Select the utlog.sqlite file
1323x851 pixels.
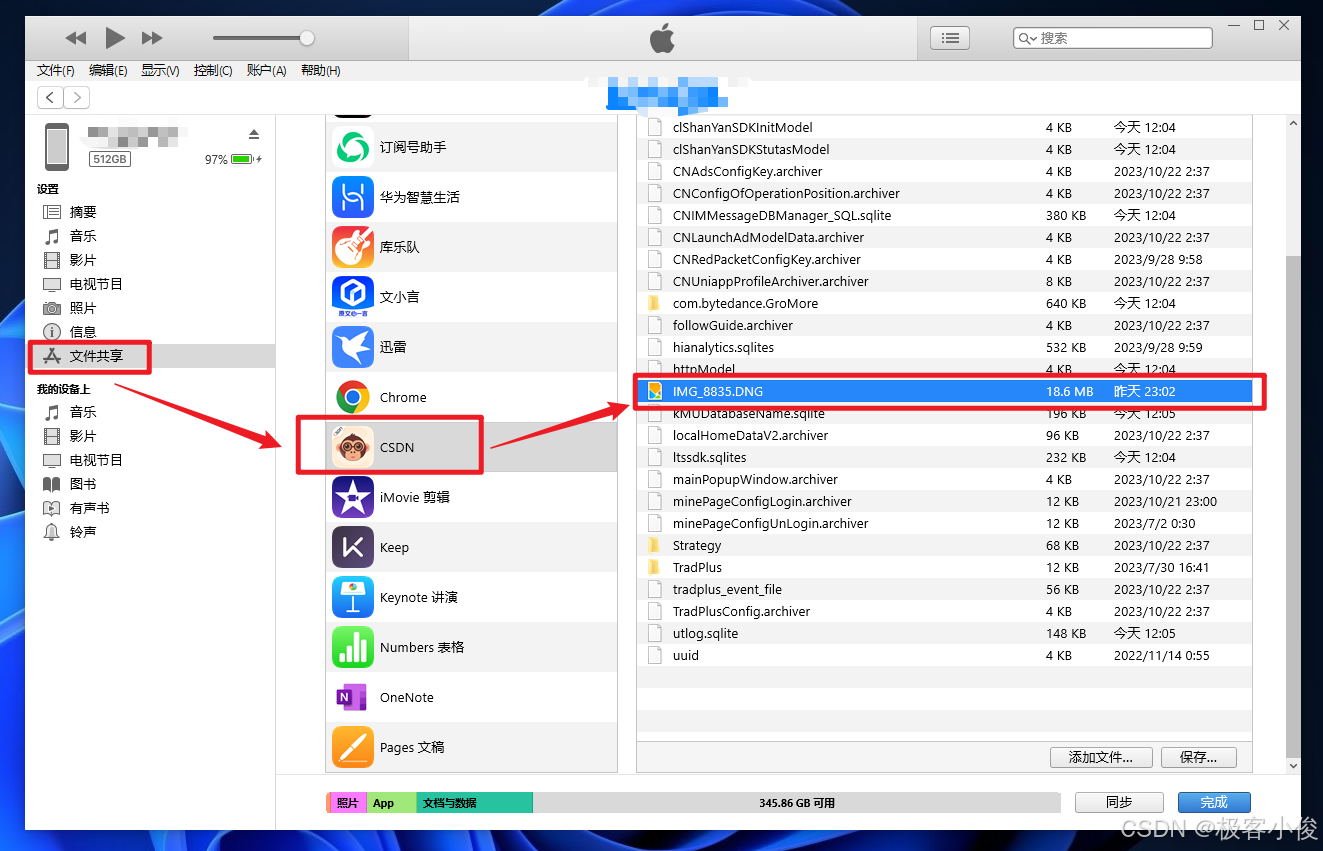click(x=944, y=633)
